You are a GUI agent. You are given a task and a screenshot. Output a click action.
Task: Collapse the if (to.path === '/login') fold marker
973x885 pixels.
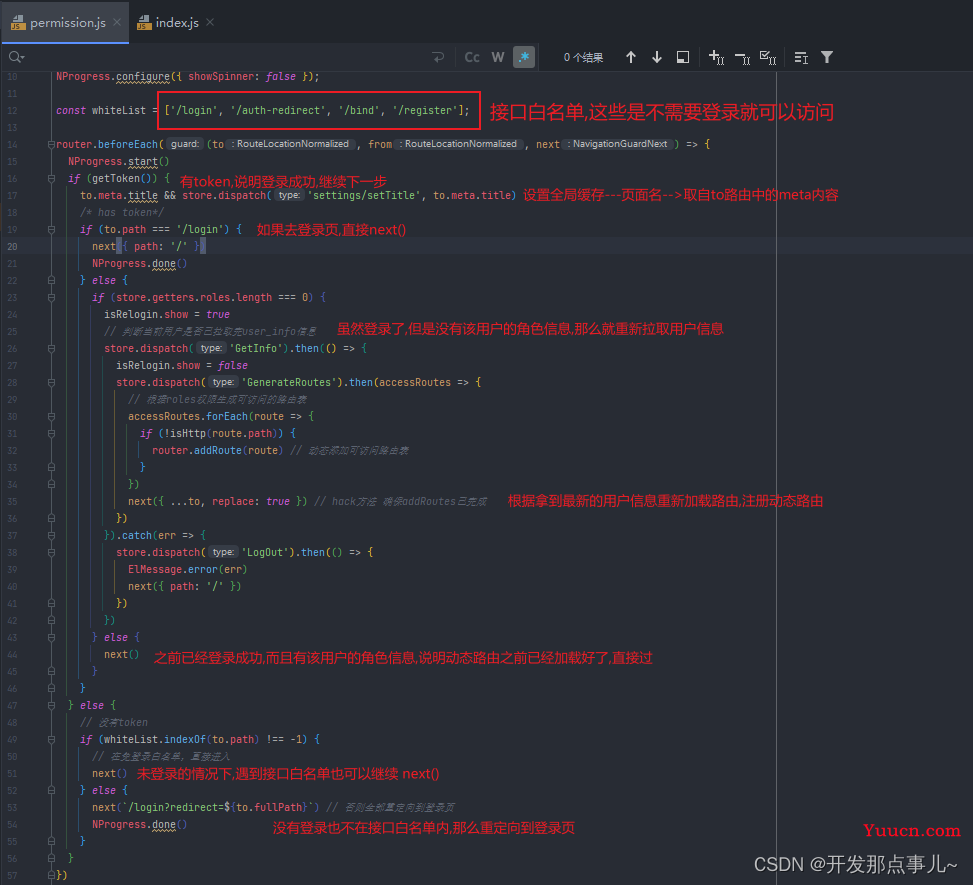tap(52, 230)
